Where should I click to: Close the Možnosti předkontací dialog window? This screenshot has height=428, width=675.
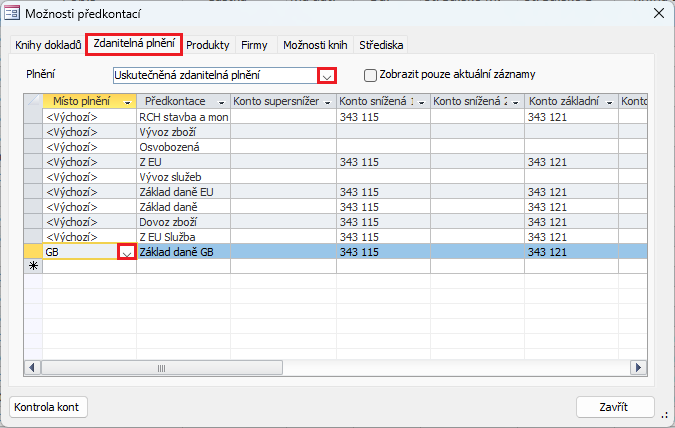[657, 13]
